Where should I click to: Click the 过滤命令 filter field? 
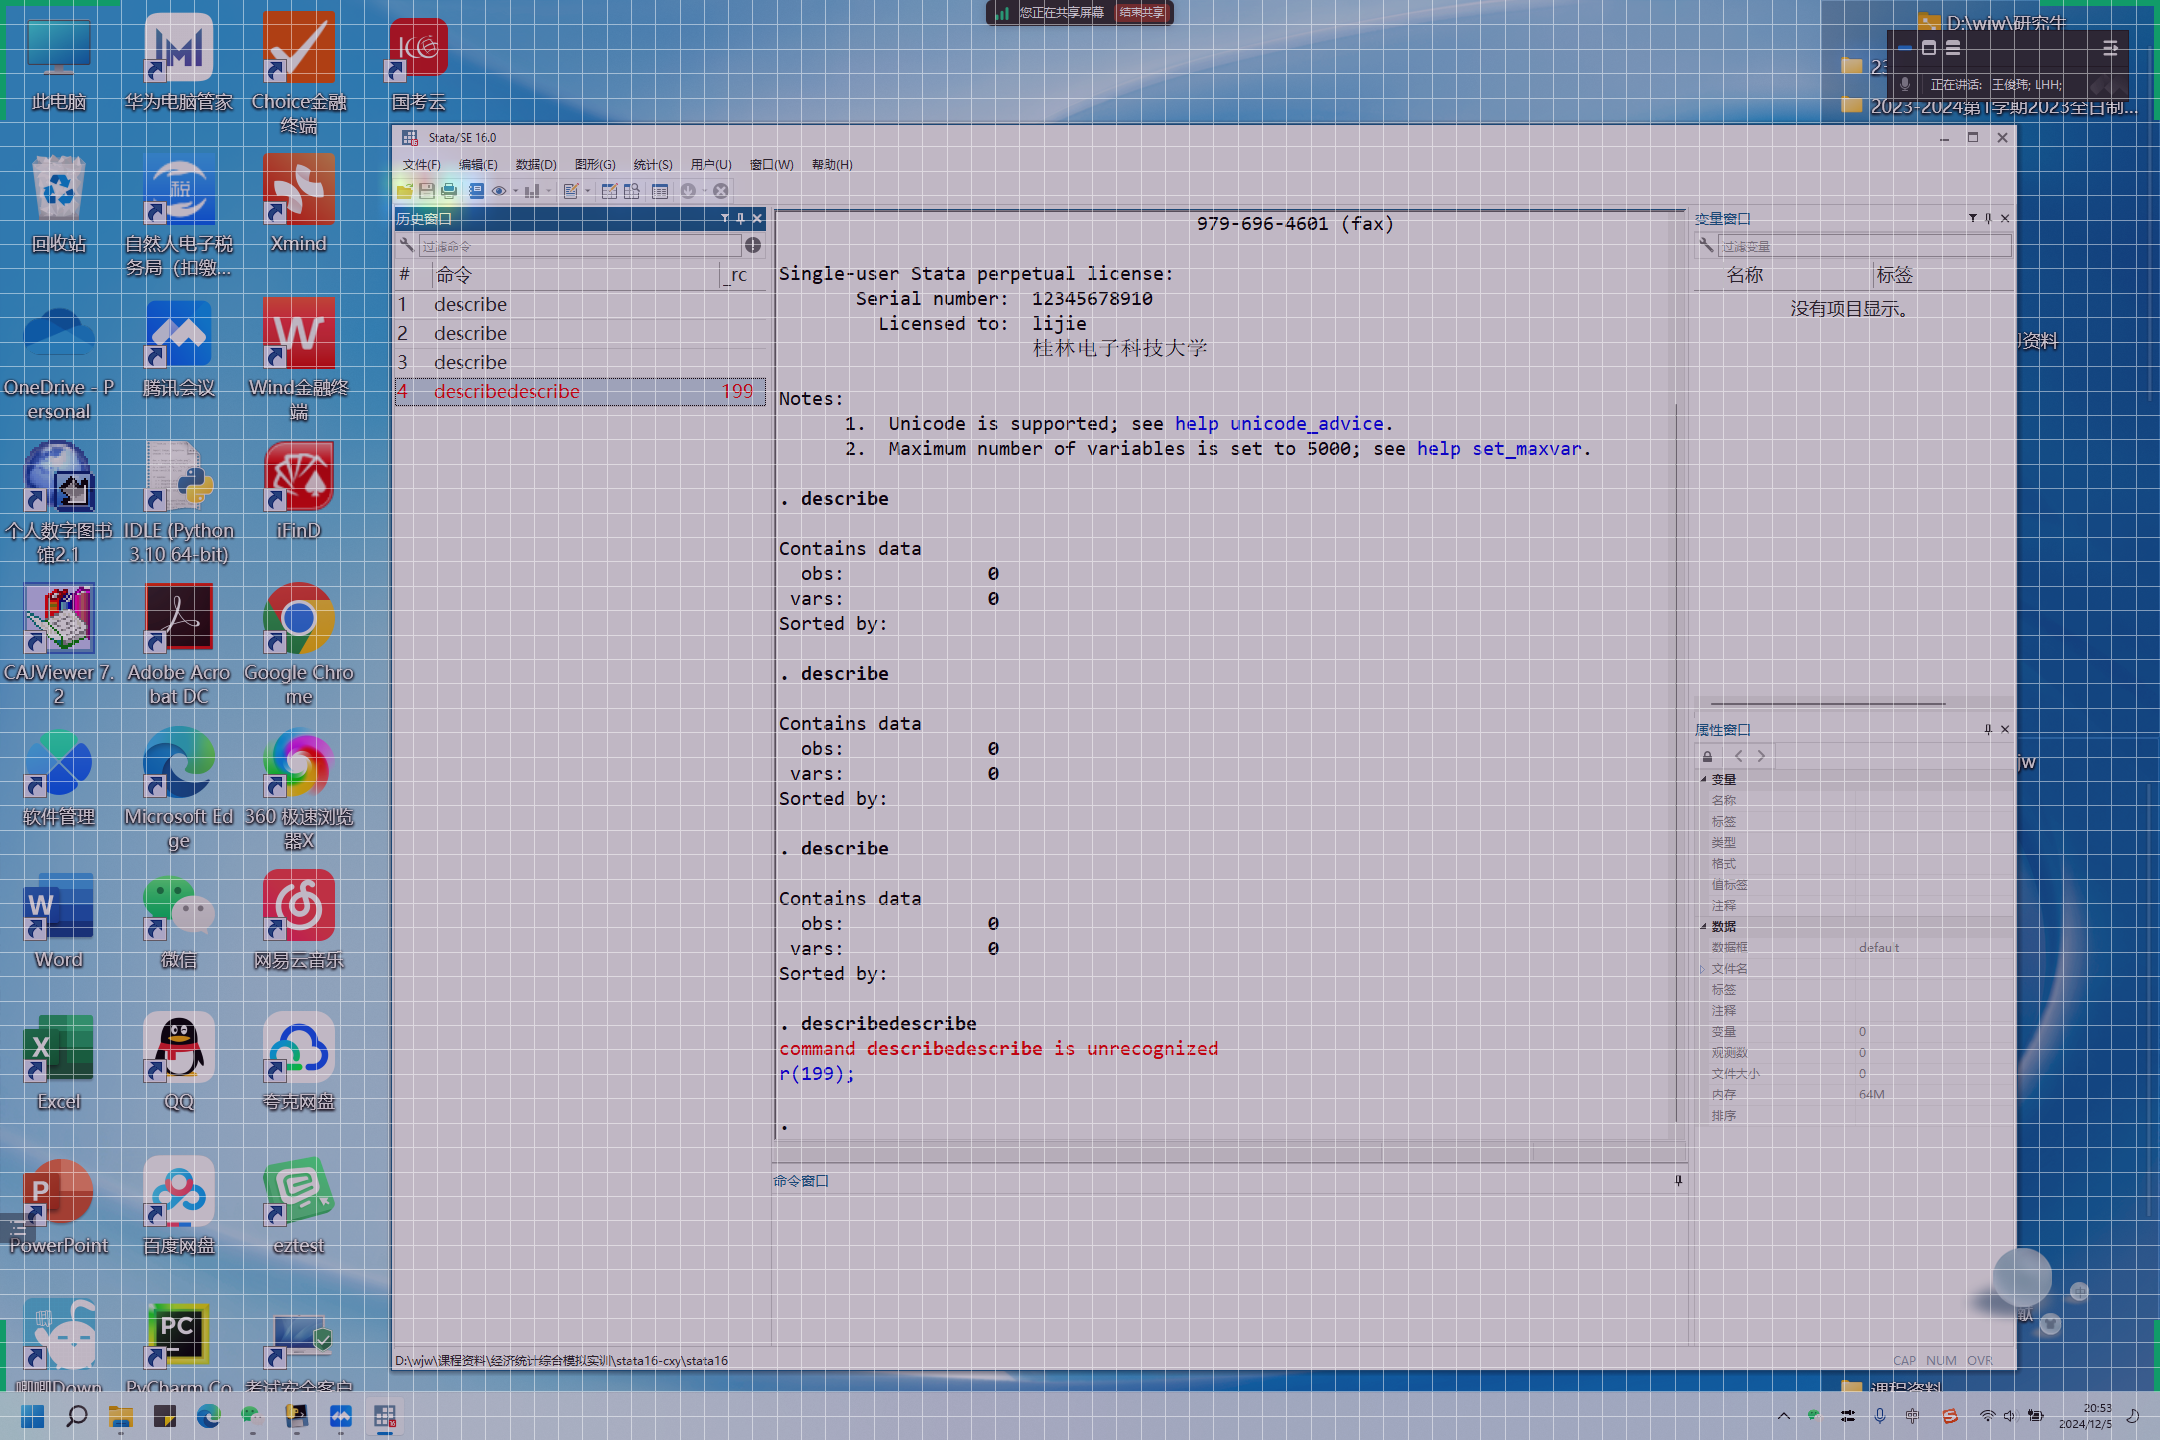tap(579, 246)
